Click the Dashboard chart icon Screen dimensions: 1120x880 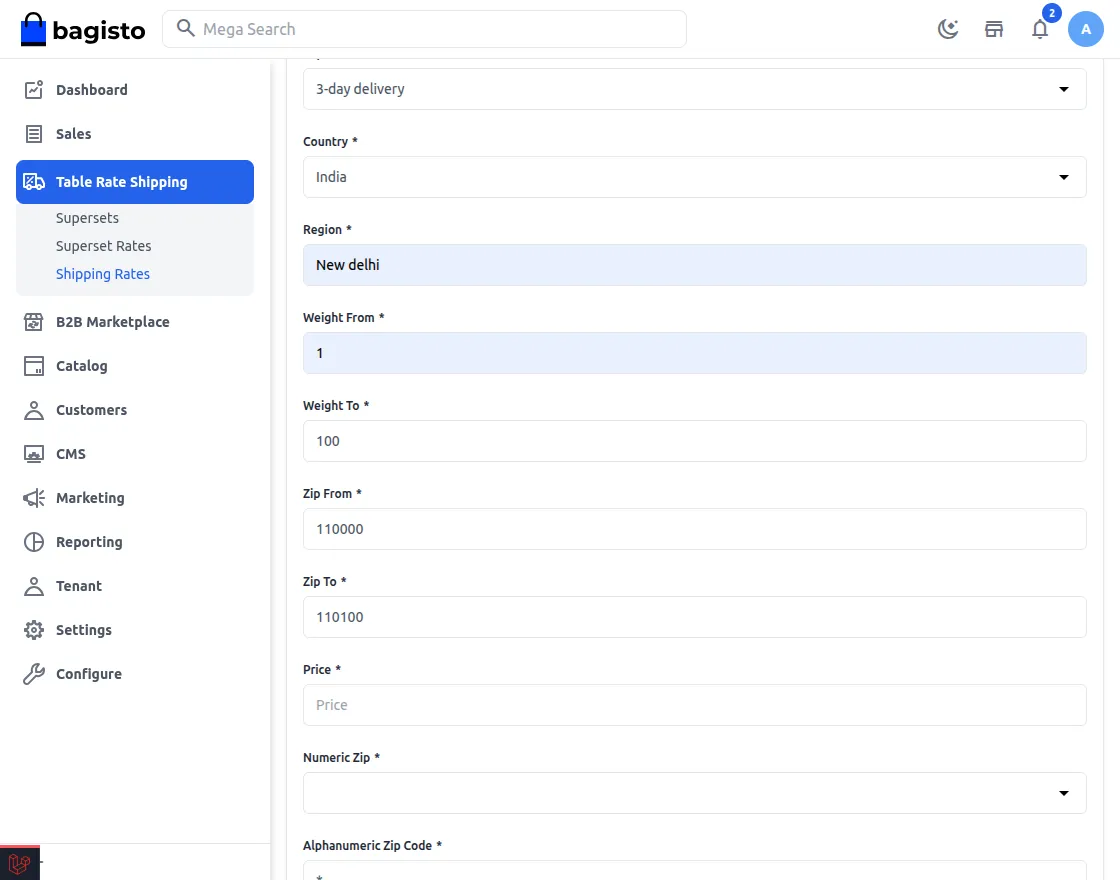[x=34, y=90]
